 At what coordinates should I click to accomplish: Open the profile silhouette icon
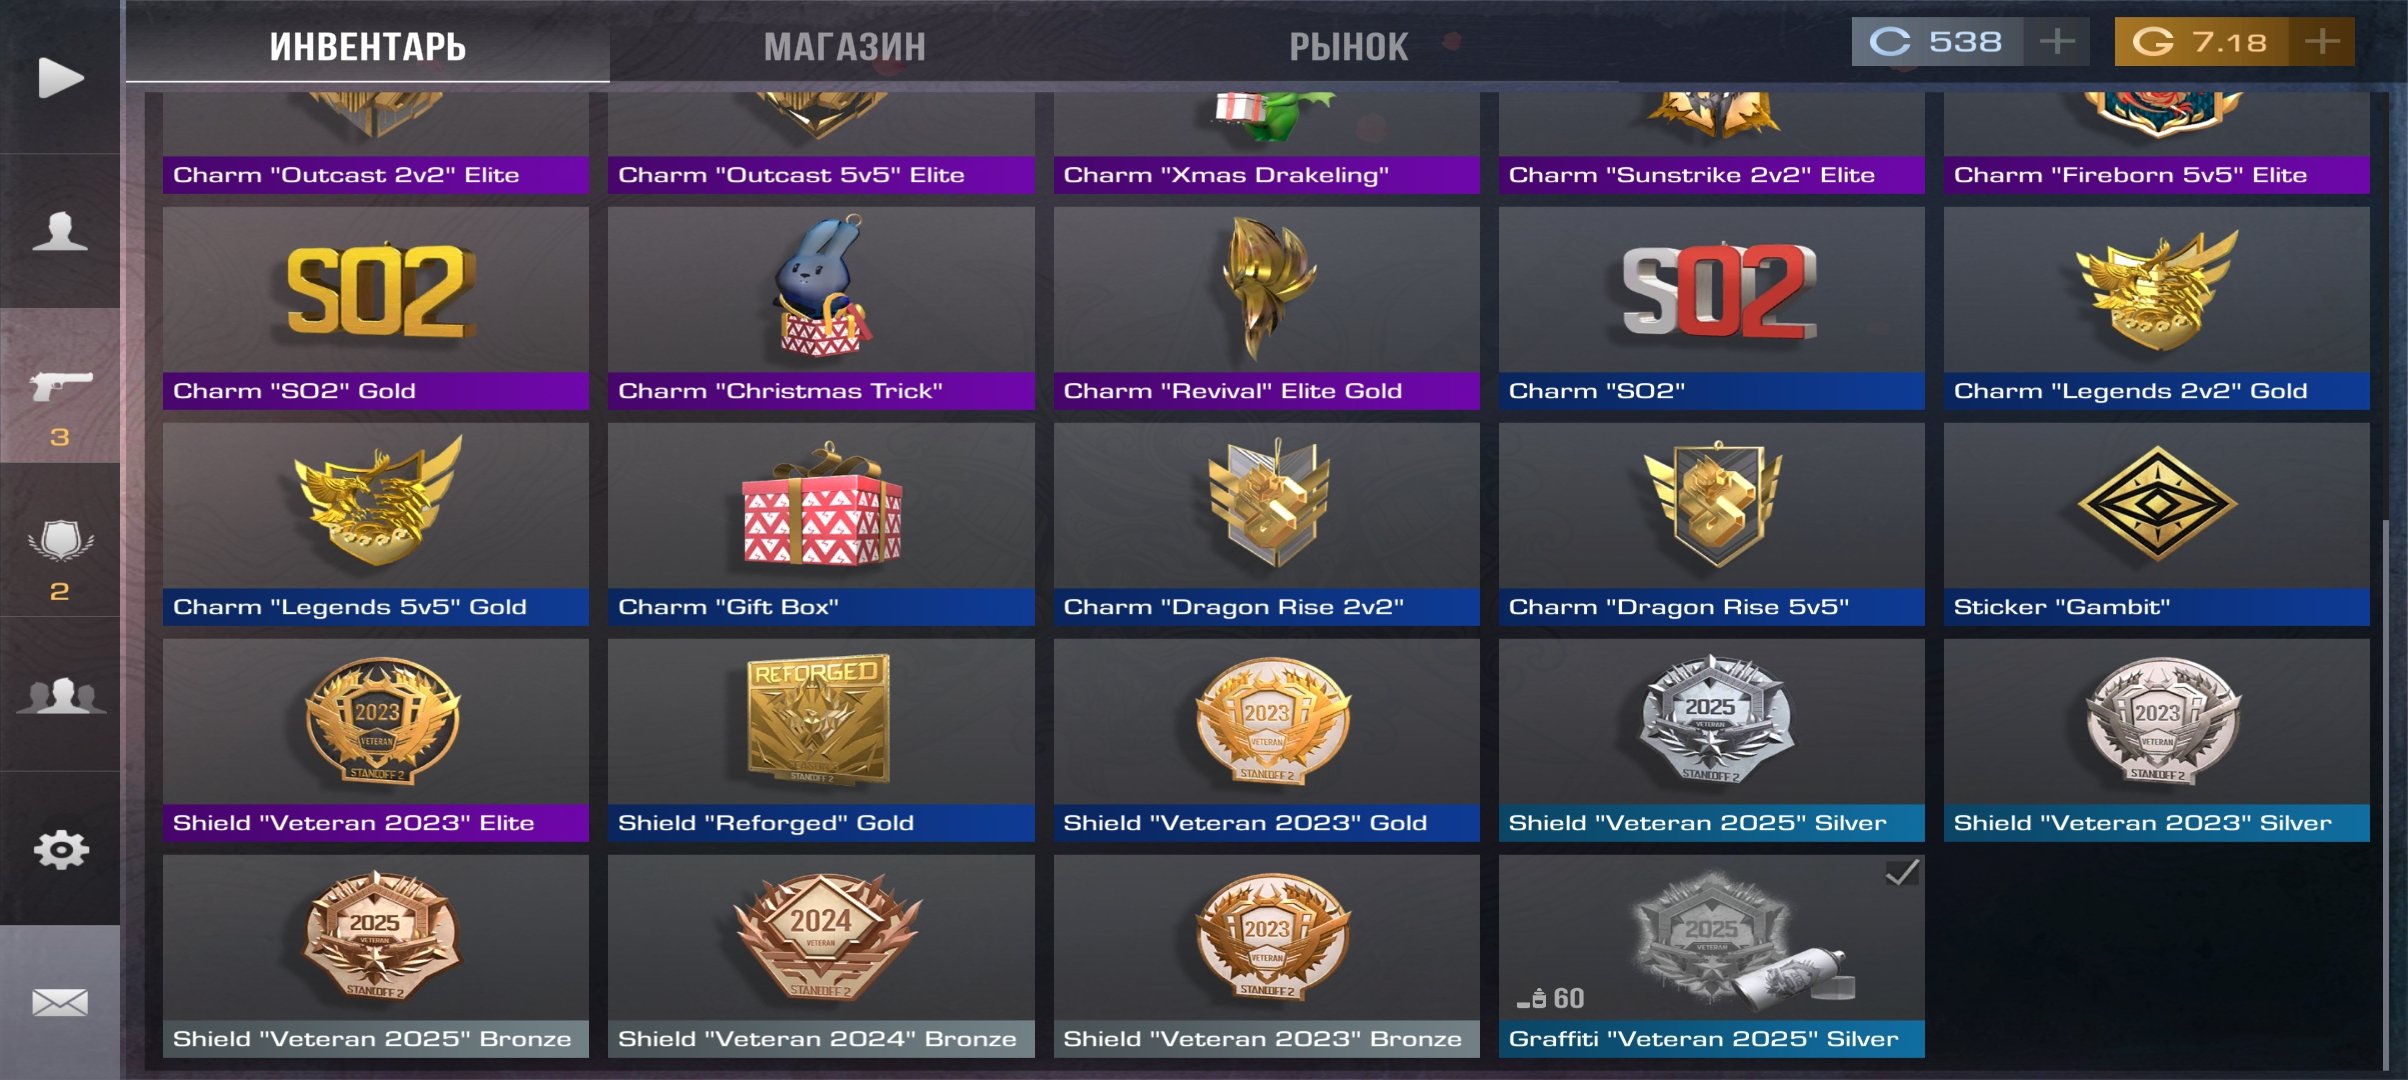[x=60, y=231]
